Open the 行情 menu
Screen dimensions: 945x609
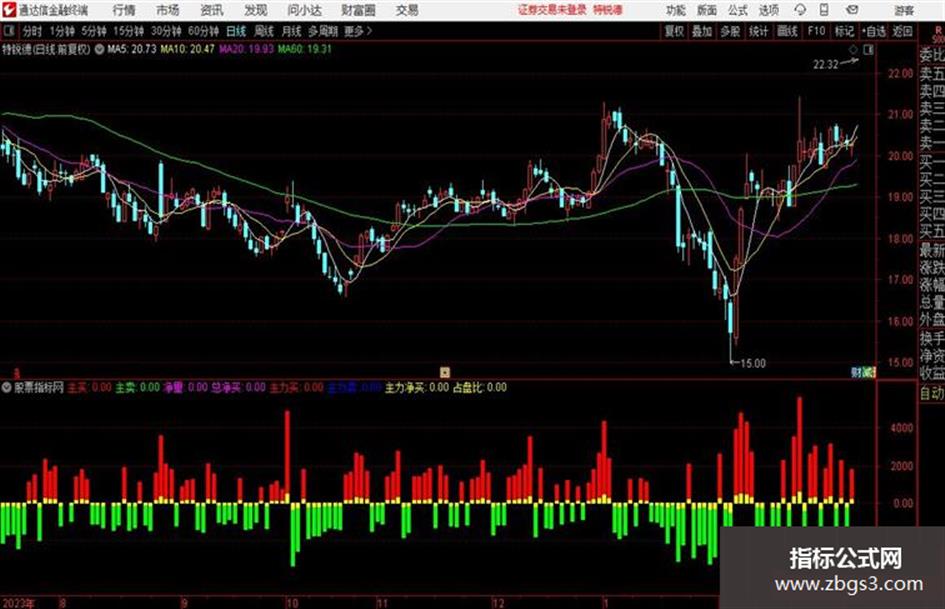pos(124,10)
